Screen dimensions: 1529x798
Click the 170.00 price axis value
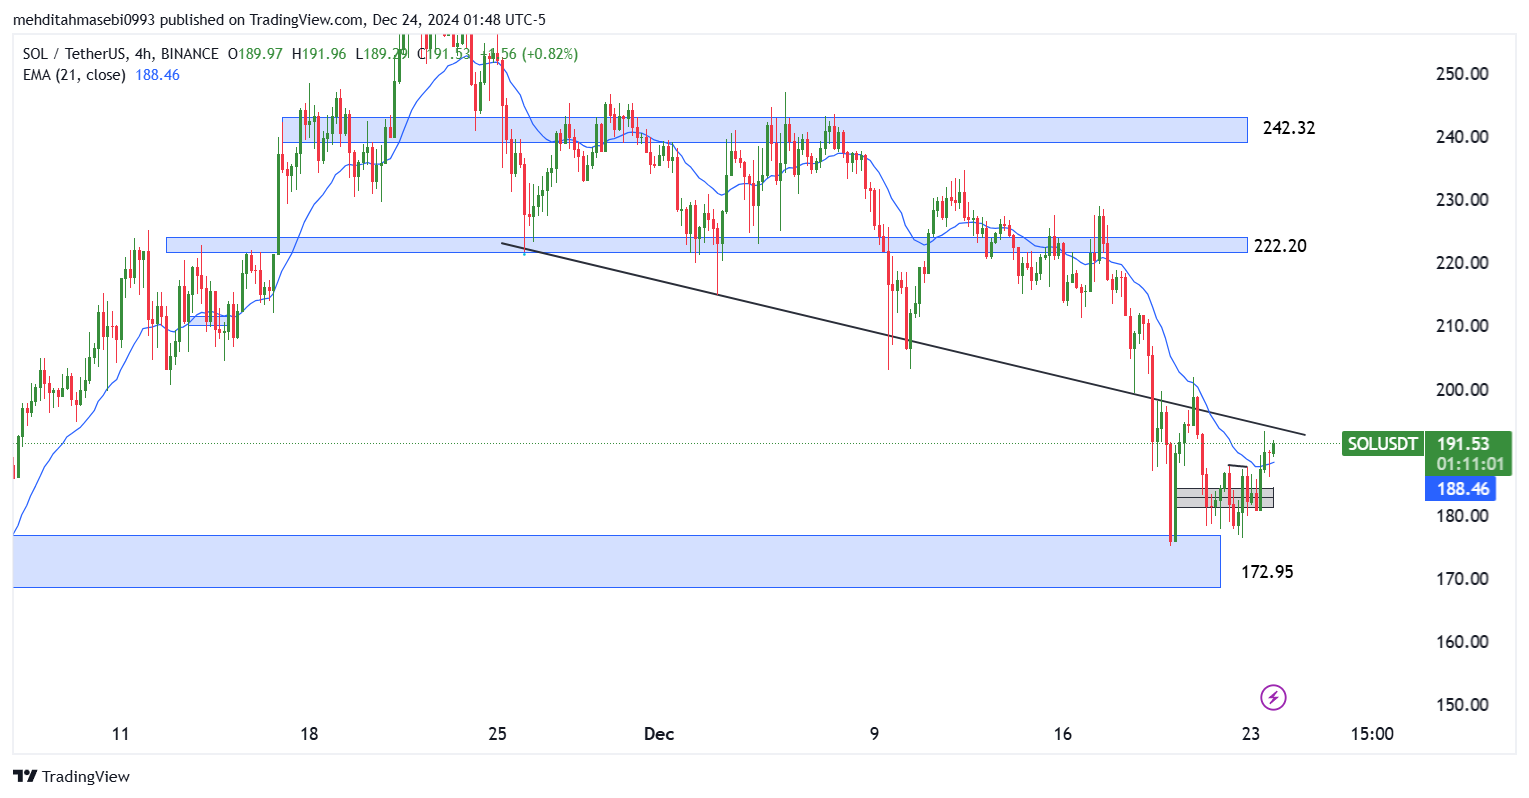(x=1463, y=579)
